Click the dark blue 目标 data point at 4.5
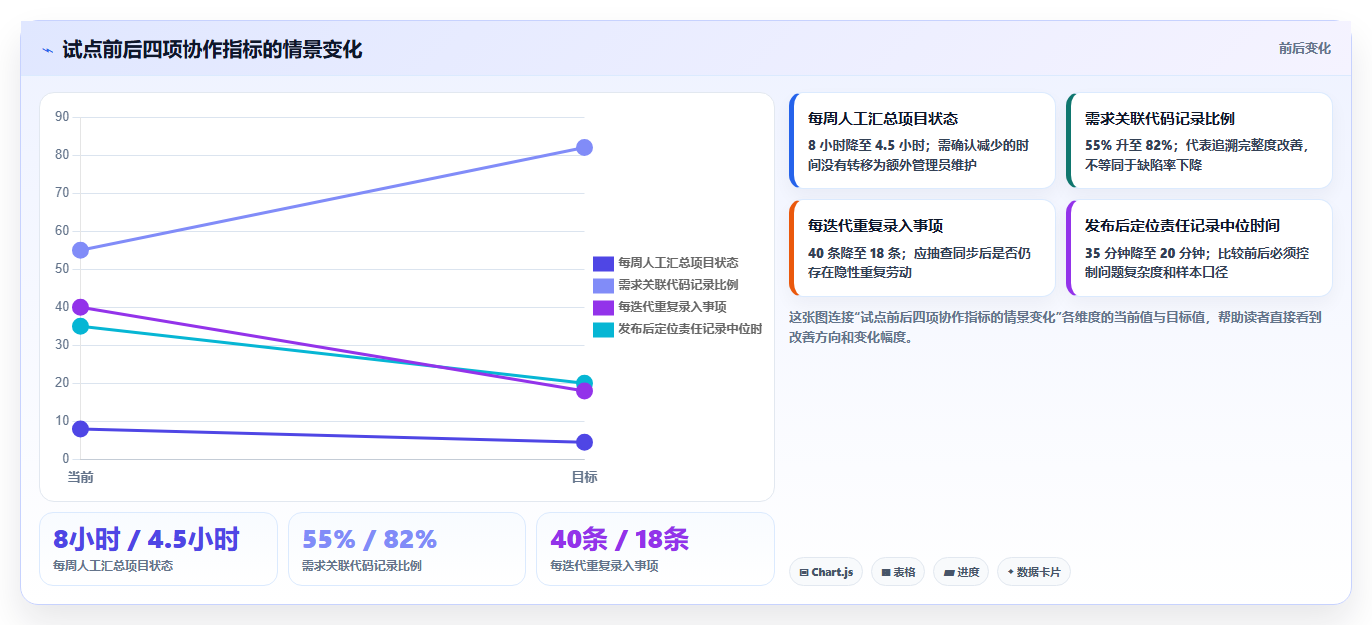Viewport: 1372px width, 625px height. [x=585, y=442]
